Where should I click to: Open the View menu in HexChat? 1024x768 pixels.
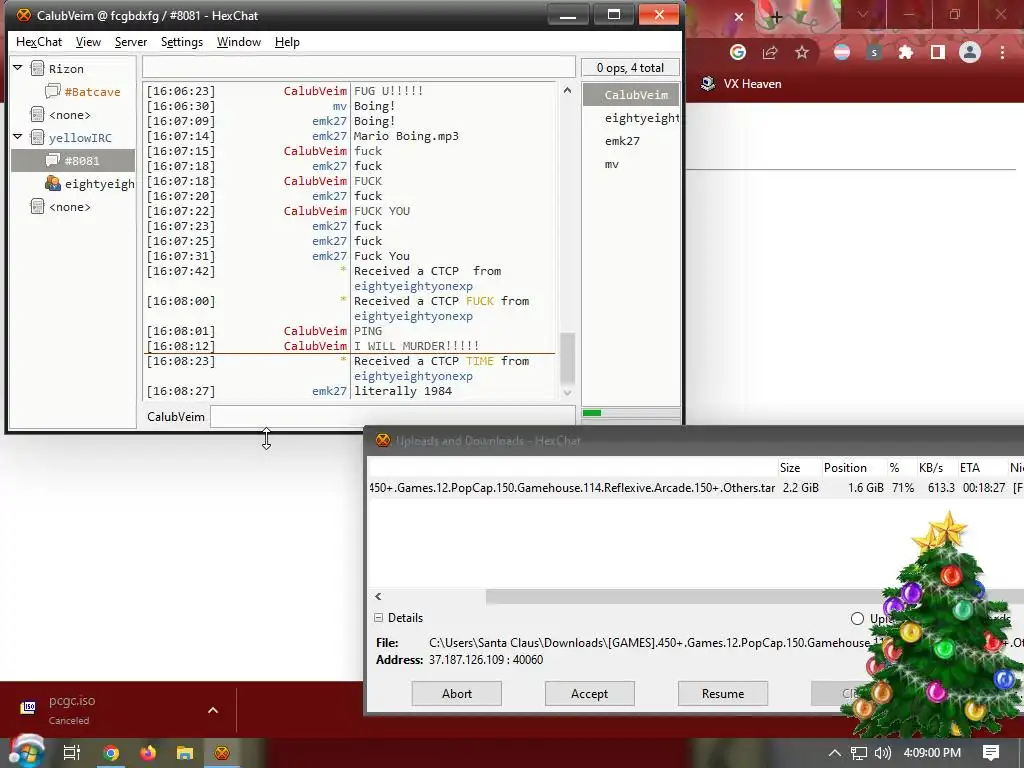tap(88, 42)
